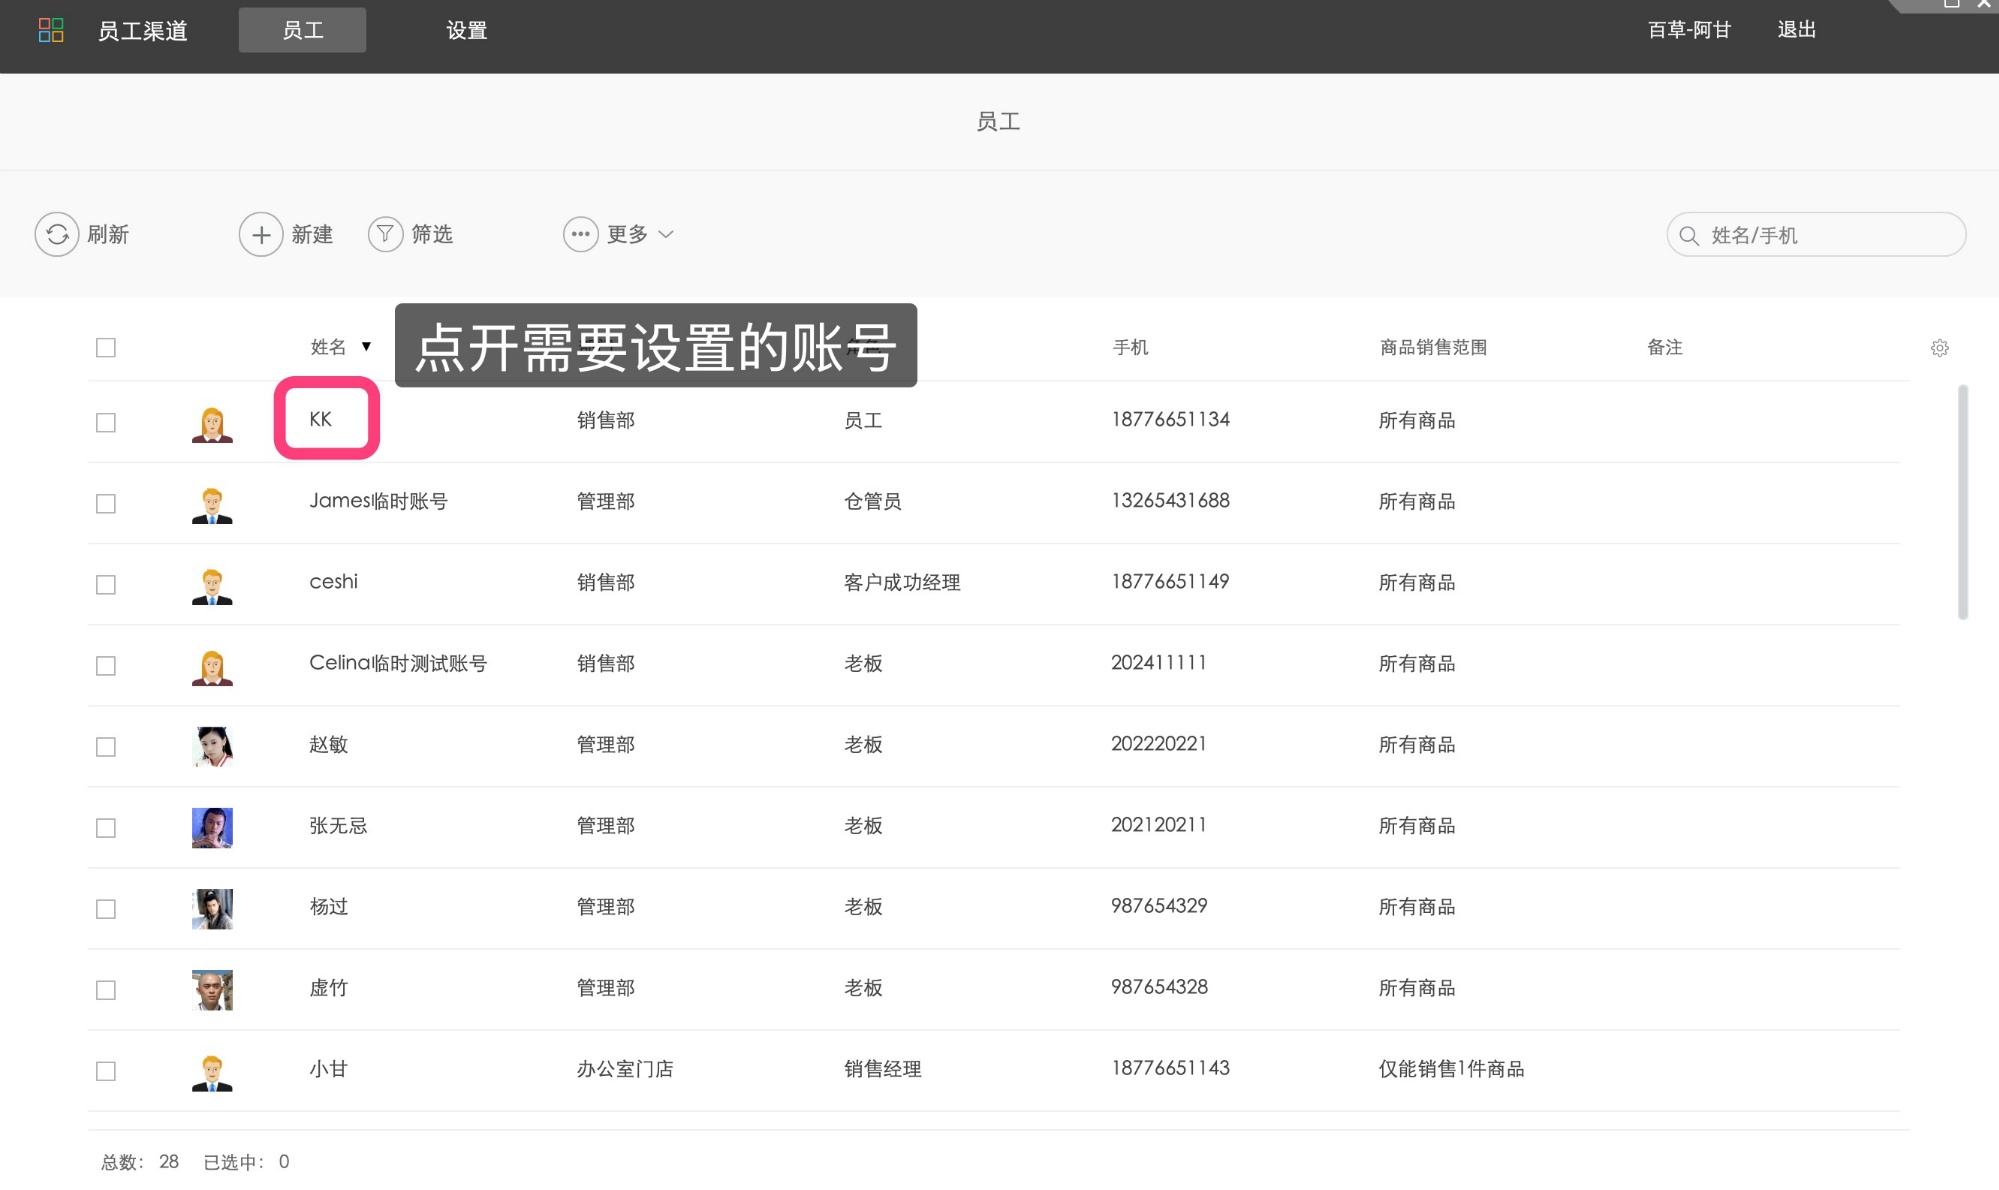Click phone number 18776651143
The width and height of the screenshot is (1999, 1190).
pos(1170,1068)
